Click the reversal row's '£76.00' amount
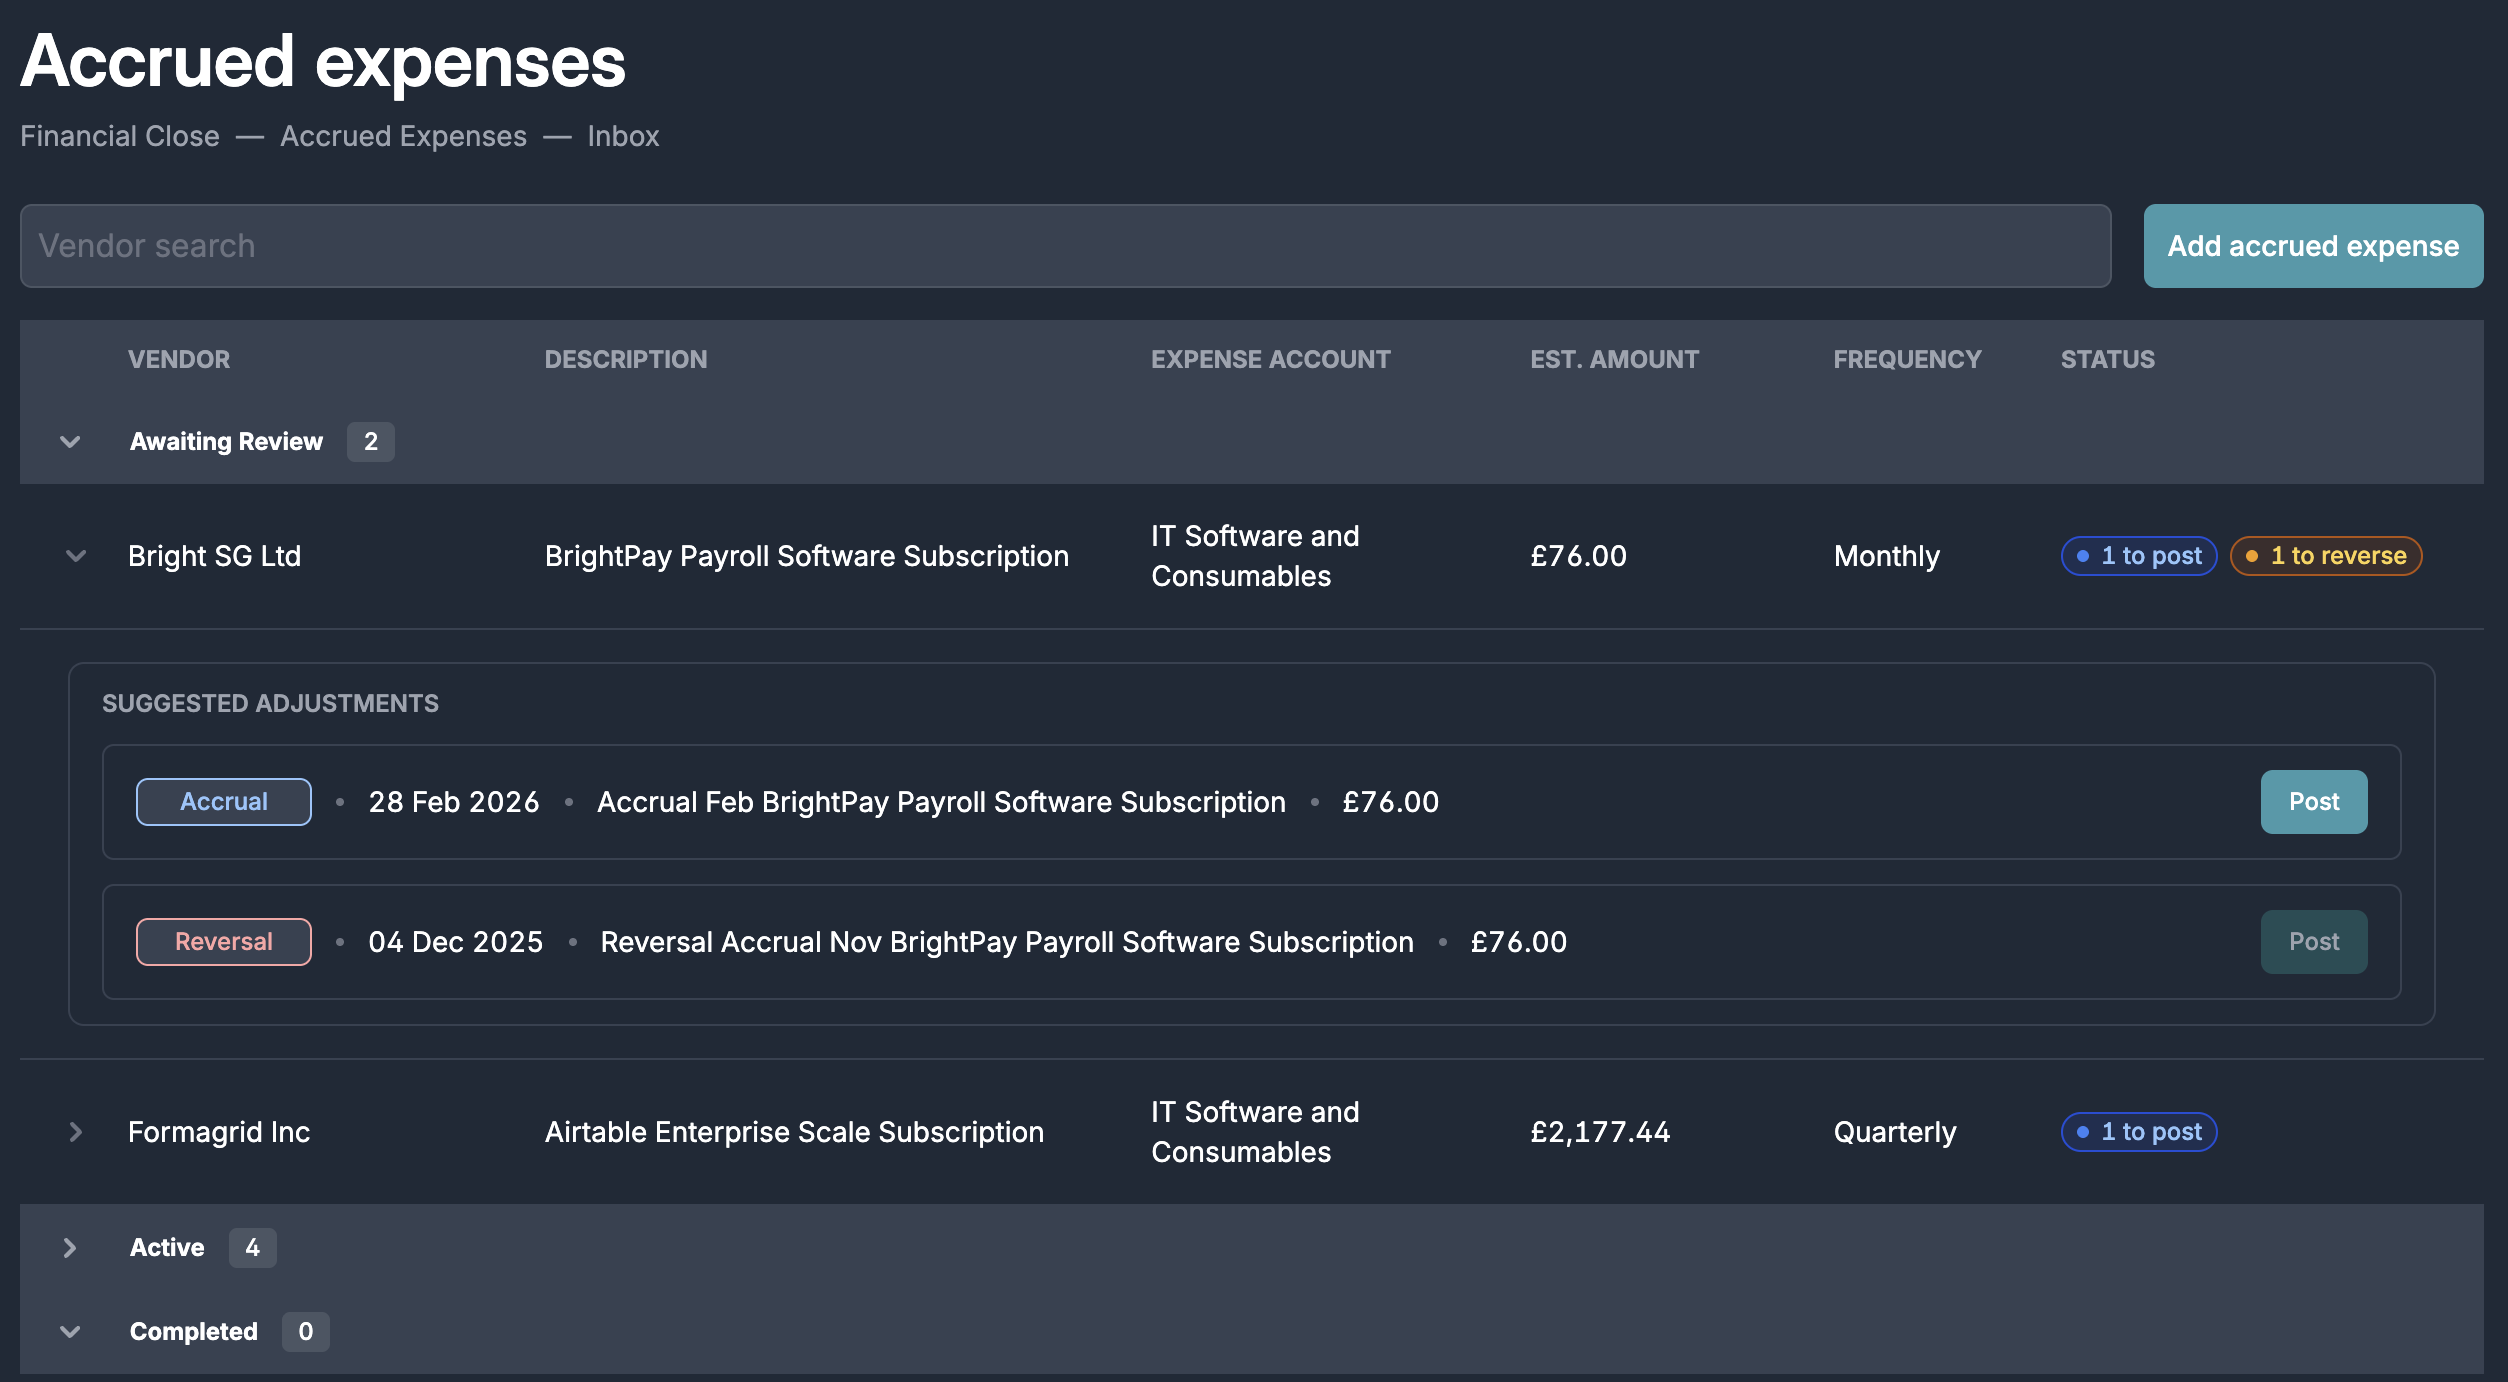Screen dimensions: 2508x1382 1518,942
